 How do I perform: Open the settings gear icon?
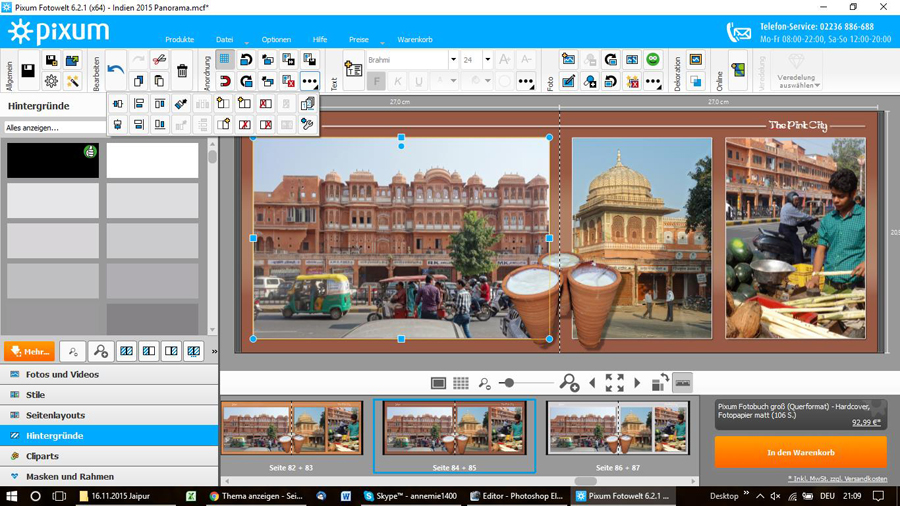[x=51, y=82]
